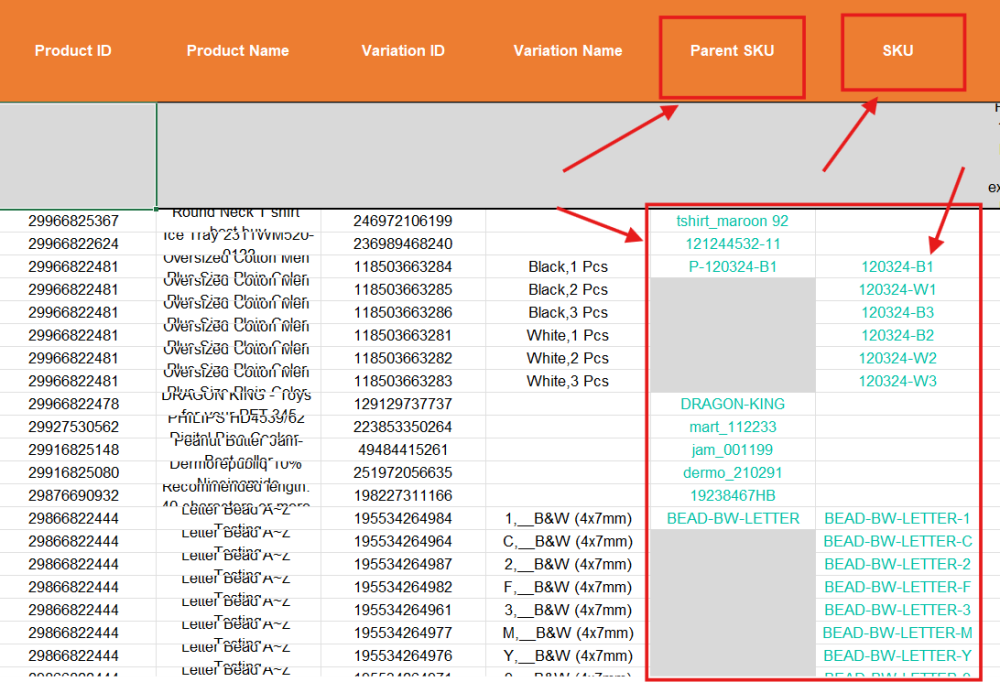Click the Product ID column header
Image resolution: width=1000 pixels, height=682 pixels.
[x=73, y=51]
